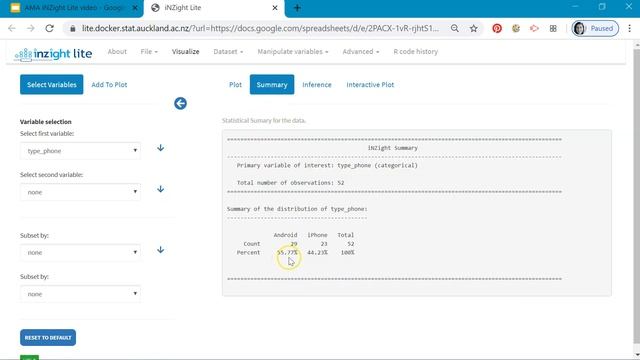
Task: Expand the Manipulate variables menu
Action: click(x=293, y=51)
